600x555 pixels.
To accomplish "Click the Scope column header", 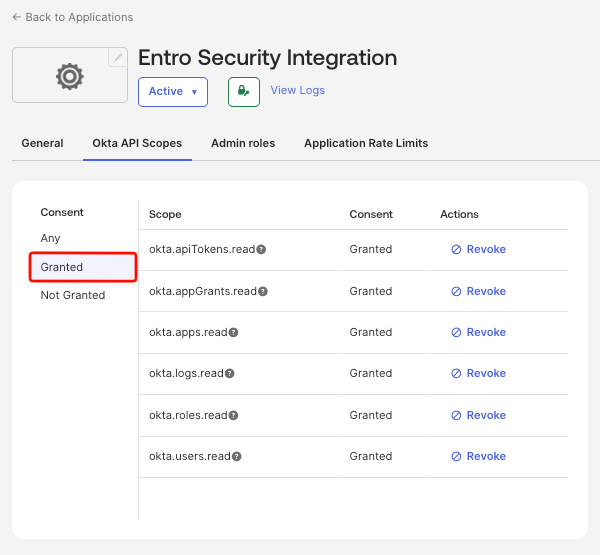I will point(165,214).
